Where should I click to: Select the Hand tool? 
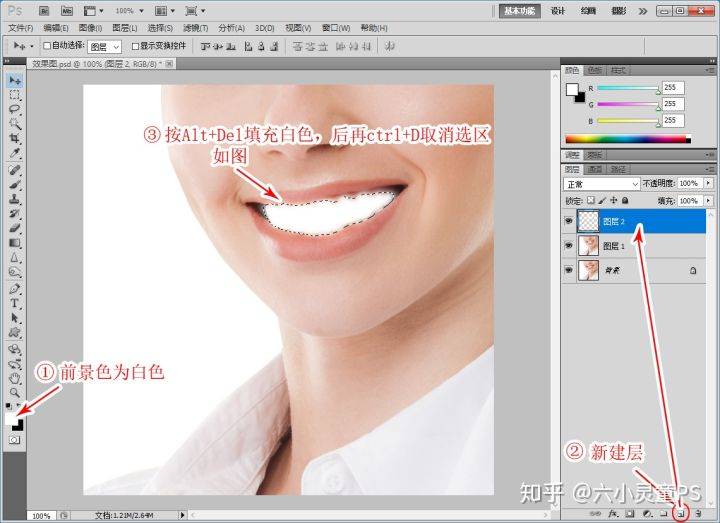[15, 378]
